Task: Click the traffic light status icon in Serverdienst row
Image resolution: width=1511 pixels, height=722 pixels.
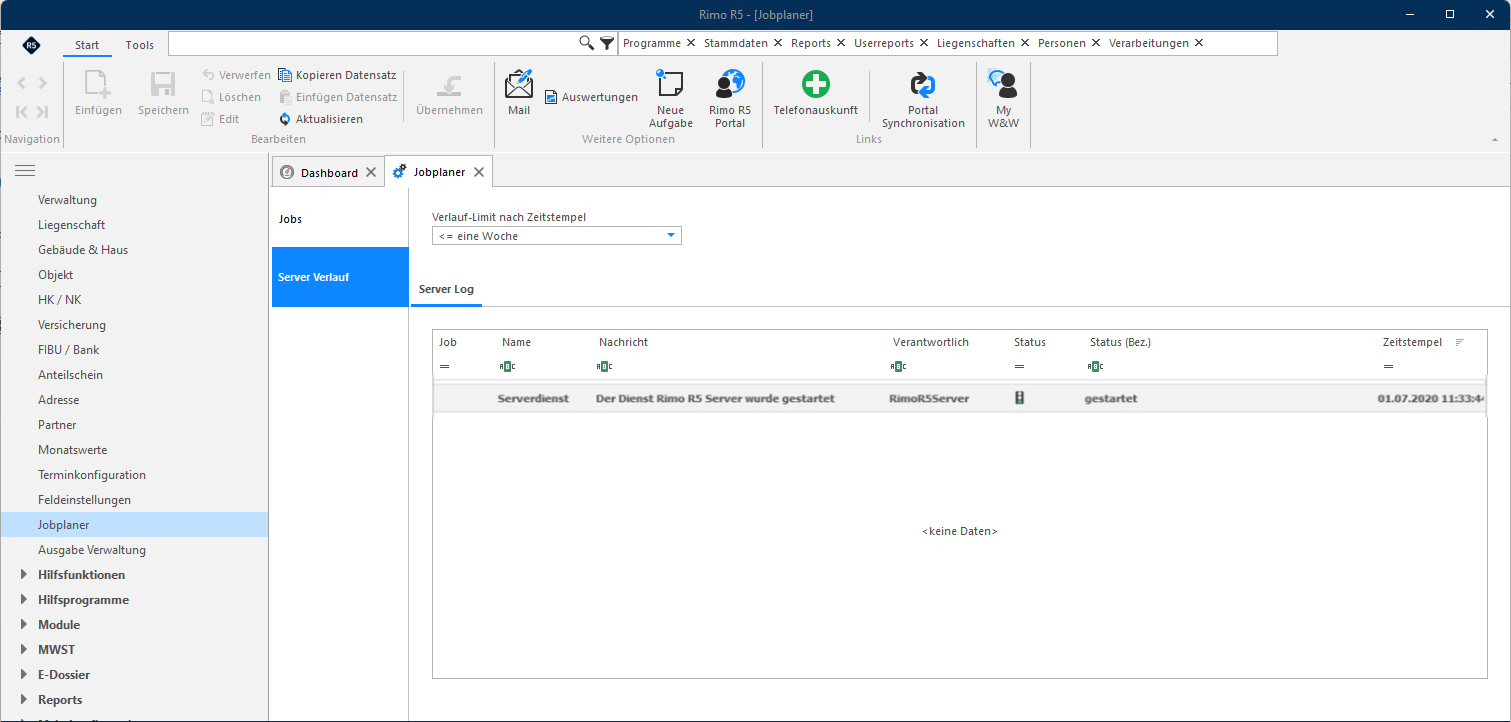Action: point(1019,398)
